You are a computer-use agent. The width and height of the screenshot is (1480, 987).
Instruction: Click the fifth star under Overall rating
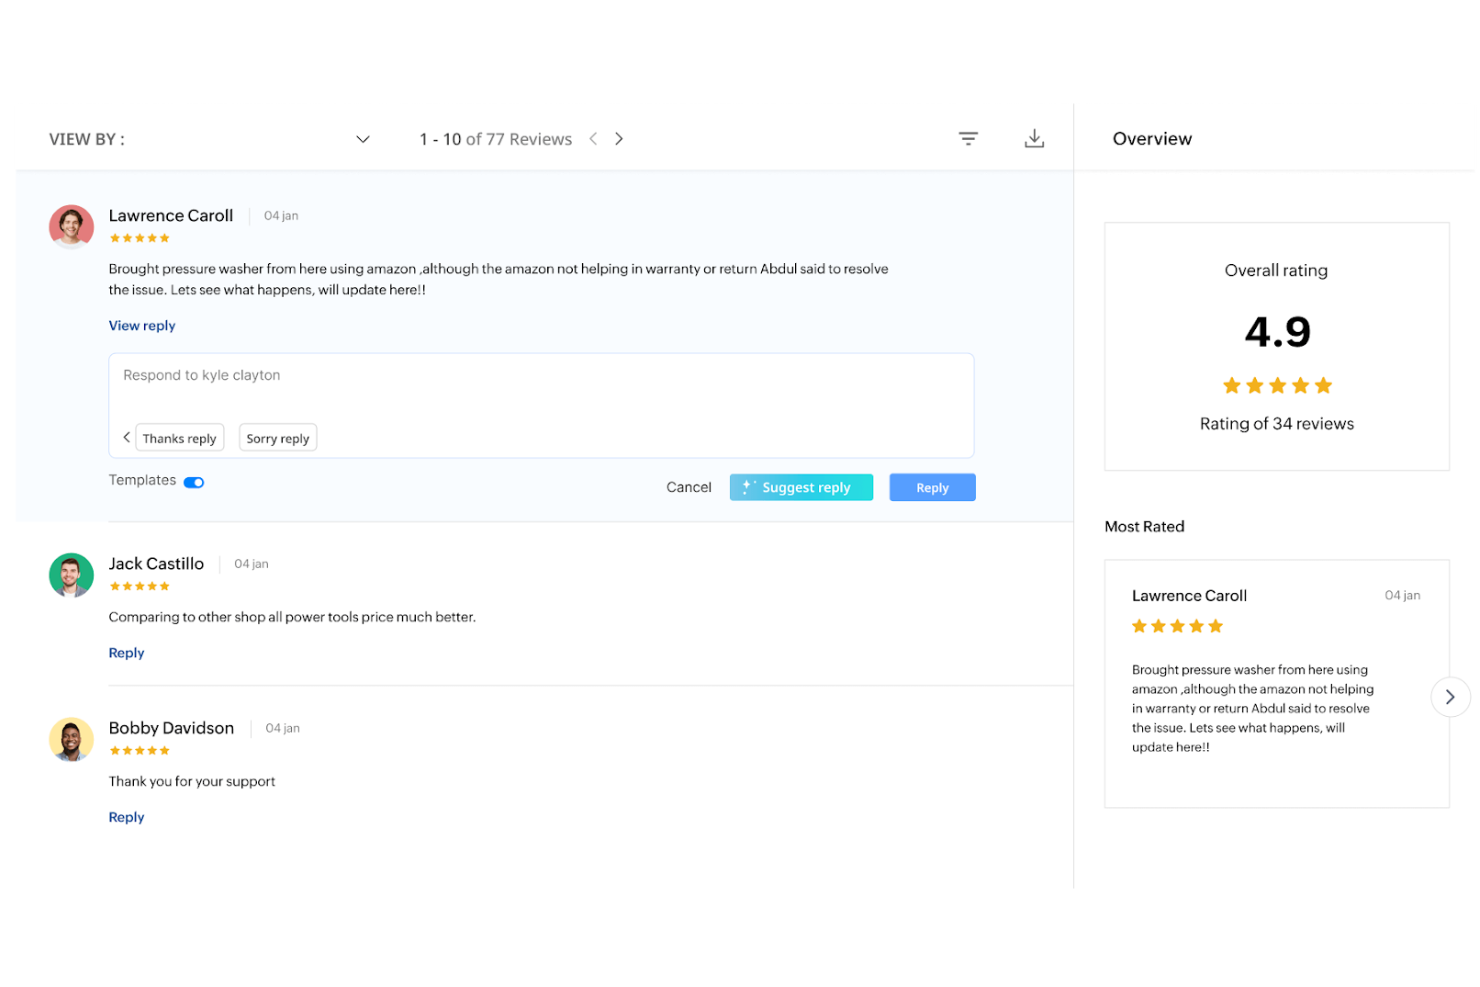coord(1324,385)
